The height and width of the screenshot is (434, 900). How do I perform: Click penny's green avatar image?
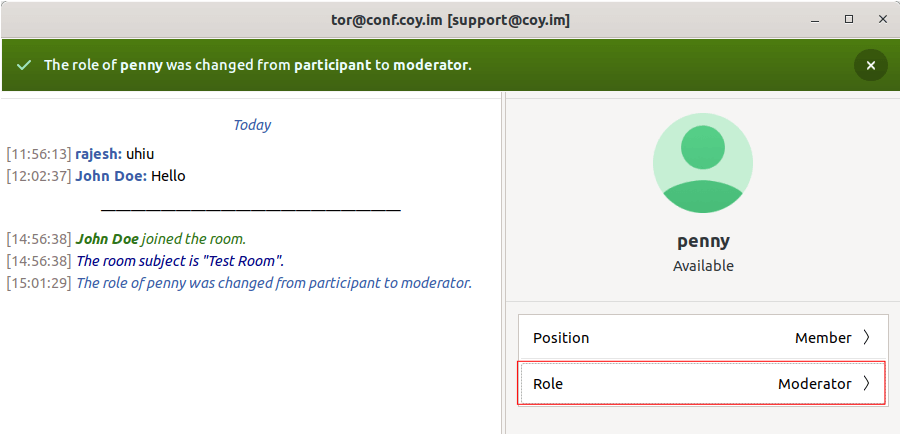[702, 162]
